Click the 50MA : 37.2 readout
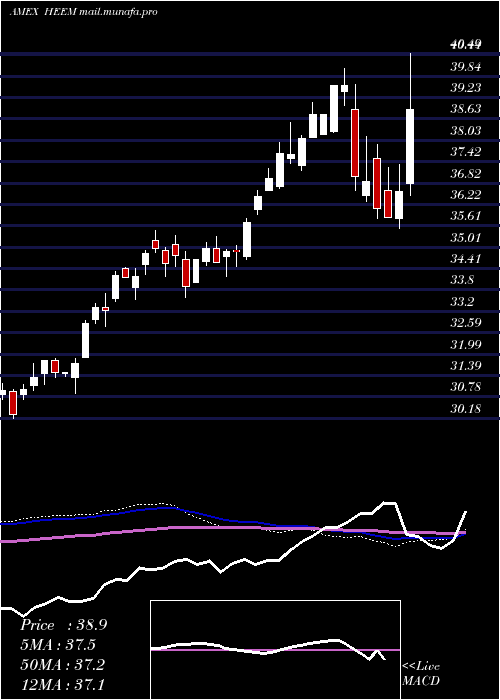This screenshot has width=500, height=700. [62, 665]
